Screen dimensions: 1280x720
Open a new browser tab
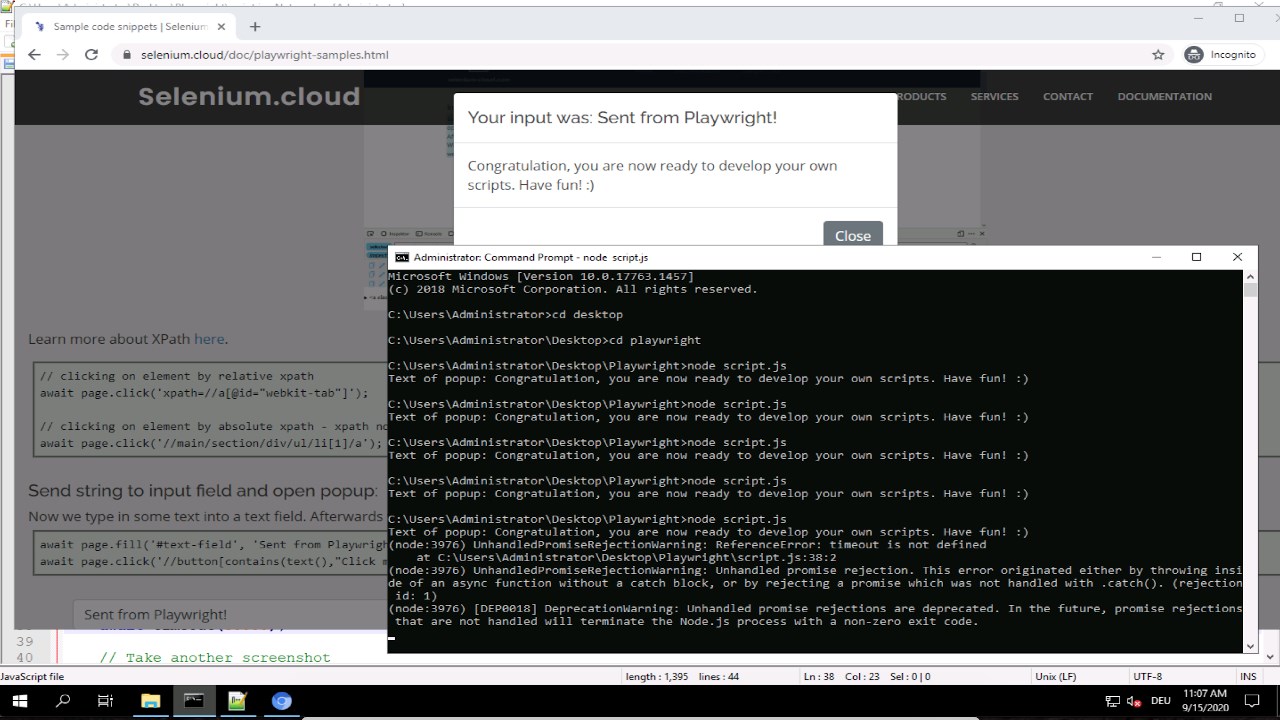(255, 27)
